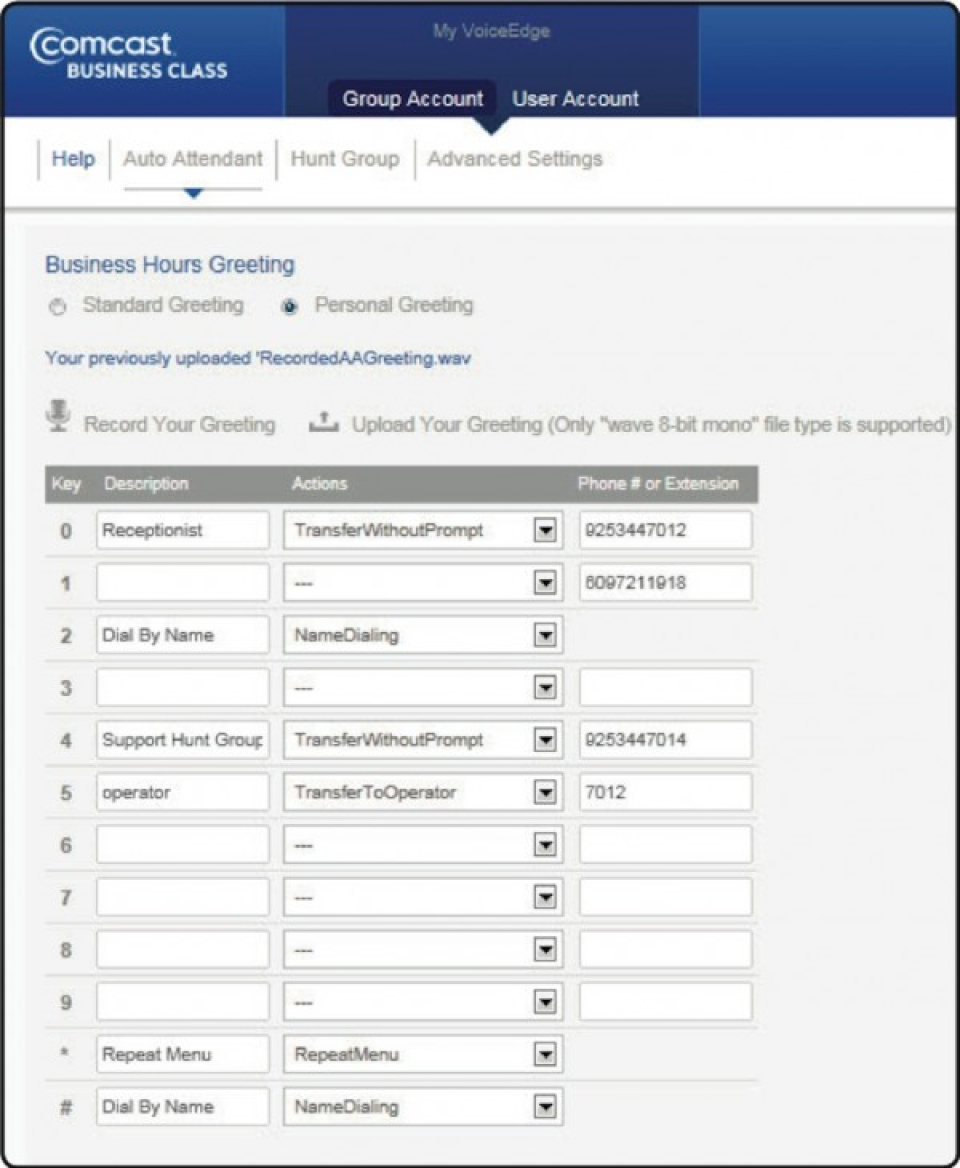Click the Receptionist description field
960x1168 pixels.
point(183,529)
